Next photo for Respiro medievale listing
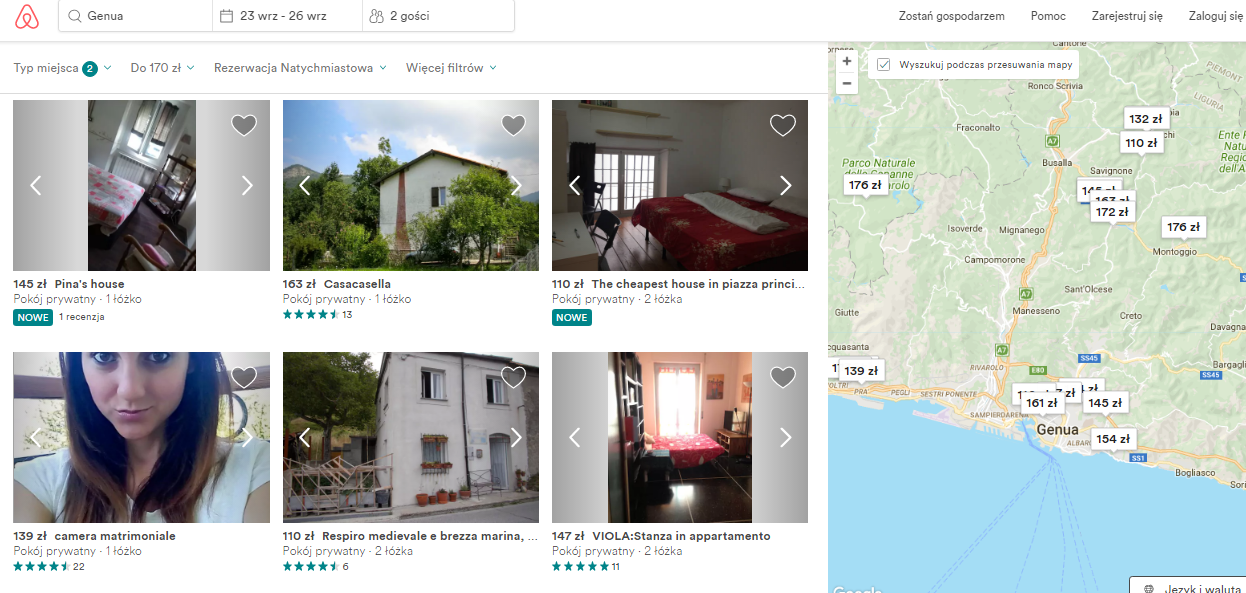The height and width of the screenshot is (593, 1246). (516, 437)
